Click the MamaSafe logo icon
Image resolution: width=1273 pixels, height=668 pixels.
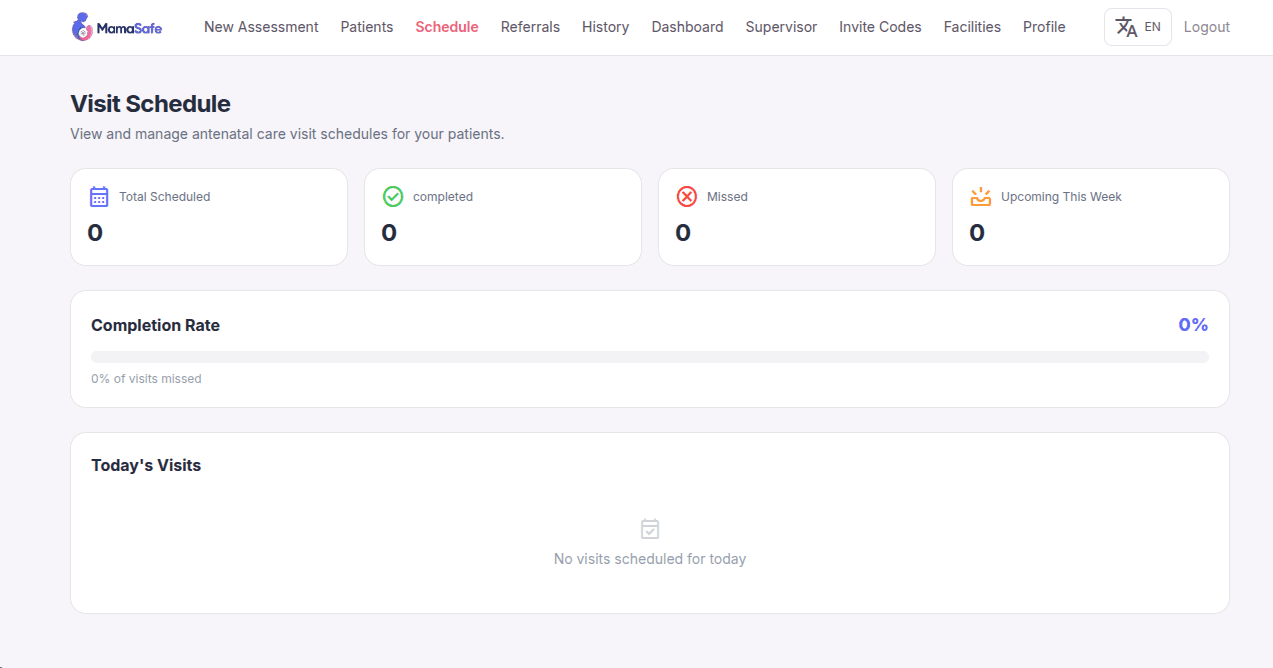click(x=82, y=27)
